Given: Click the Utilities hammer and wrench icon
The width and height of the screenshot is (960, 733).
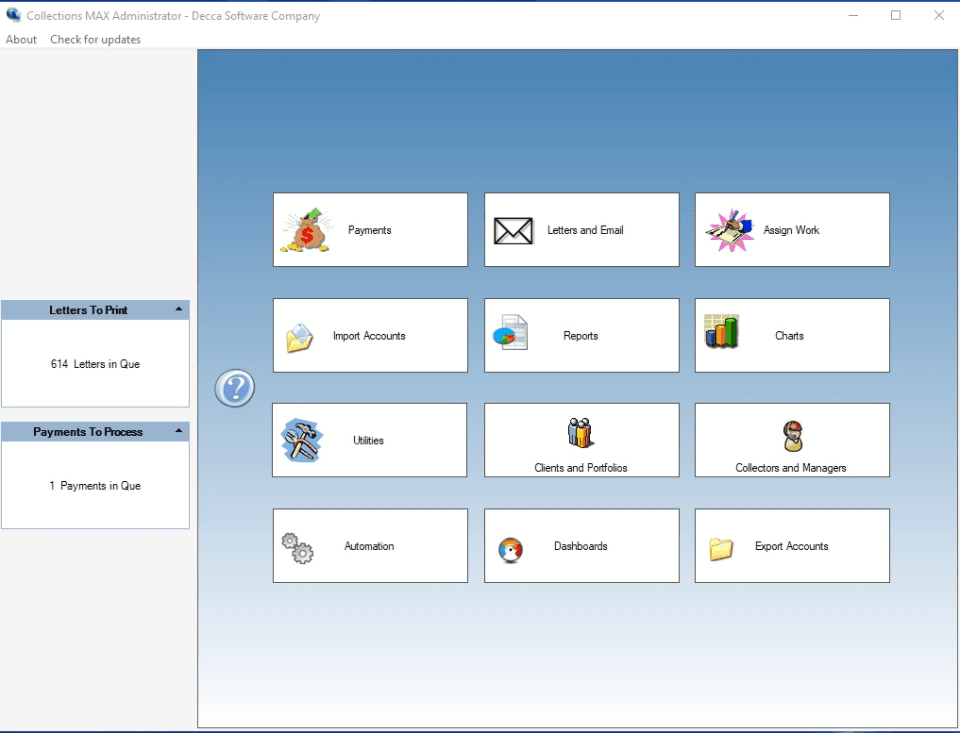Looking at the screenshot, I should (x=301, y=440).
